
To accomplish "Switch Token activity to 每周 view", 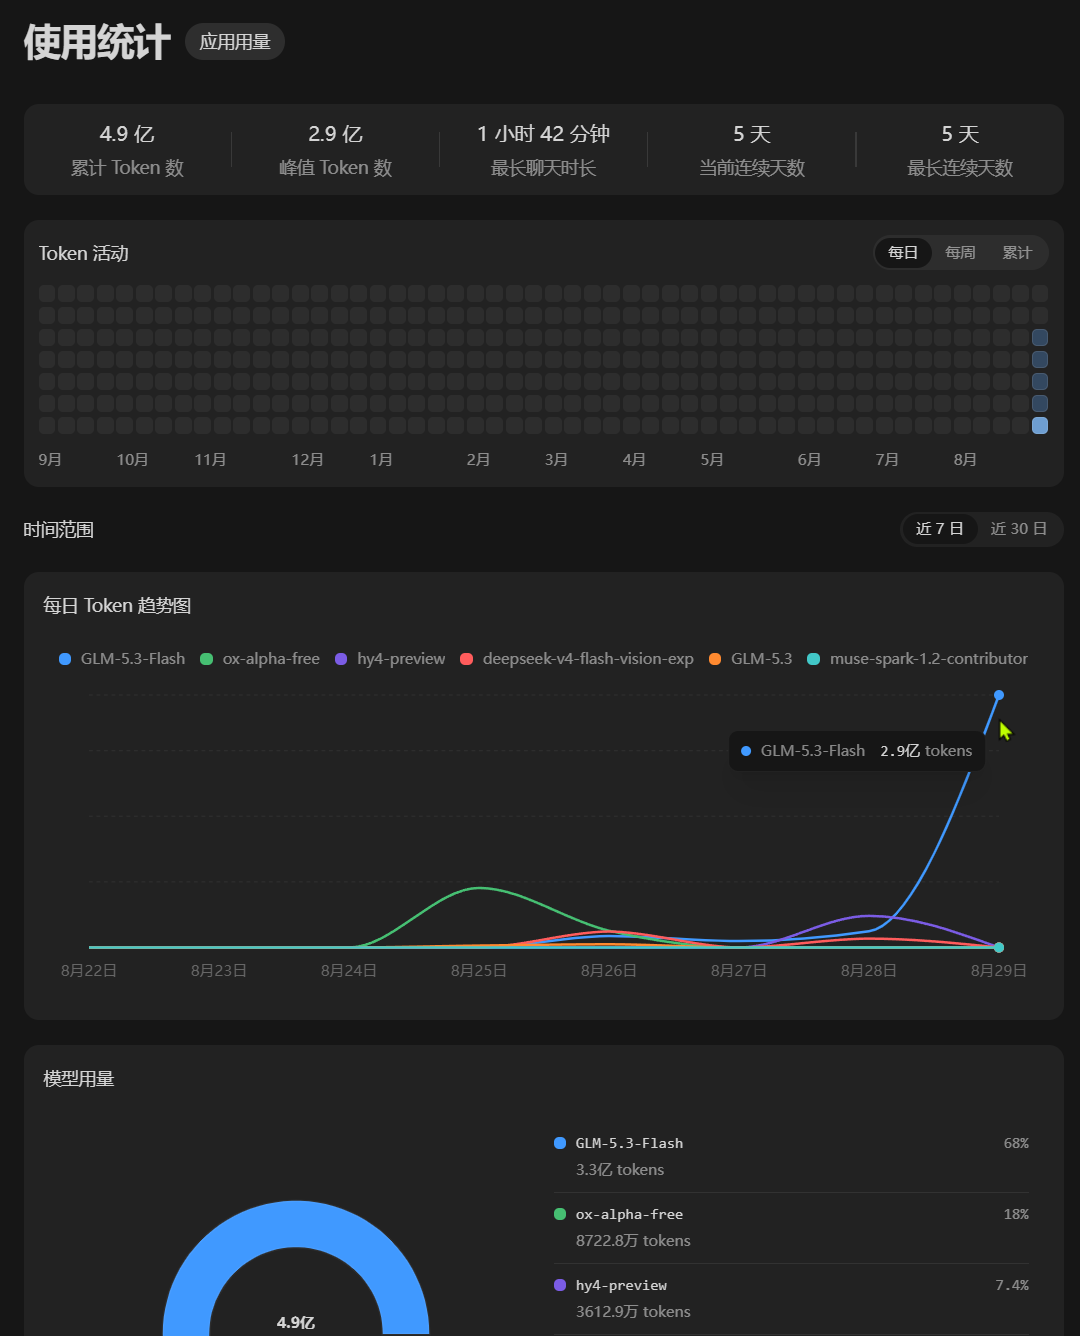I will [x=960, y=253].
